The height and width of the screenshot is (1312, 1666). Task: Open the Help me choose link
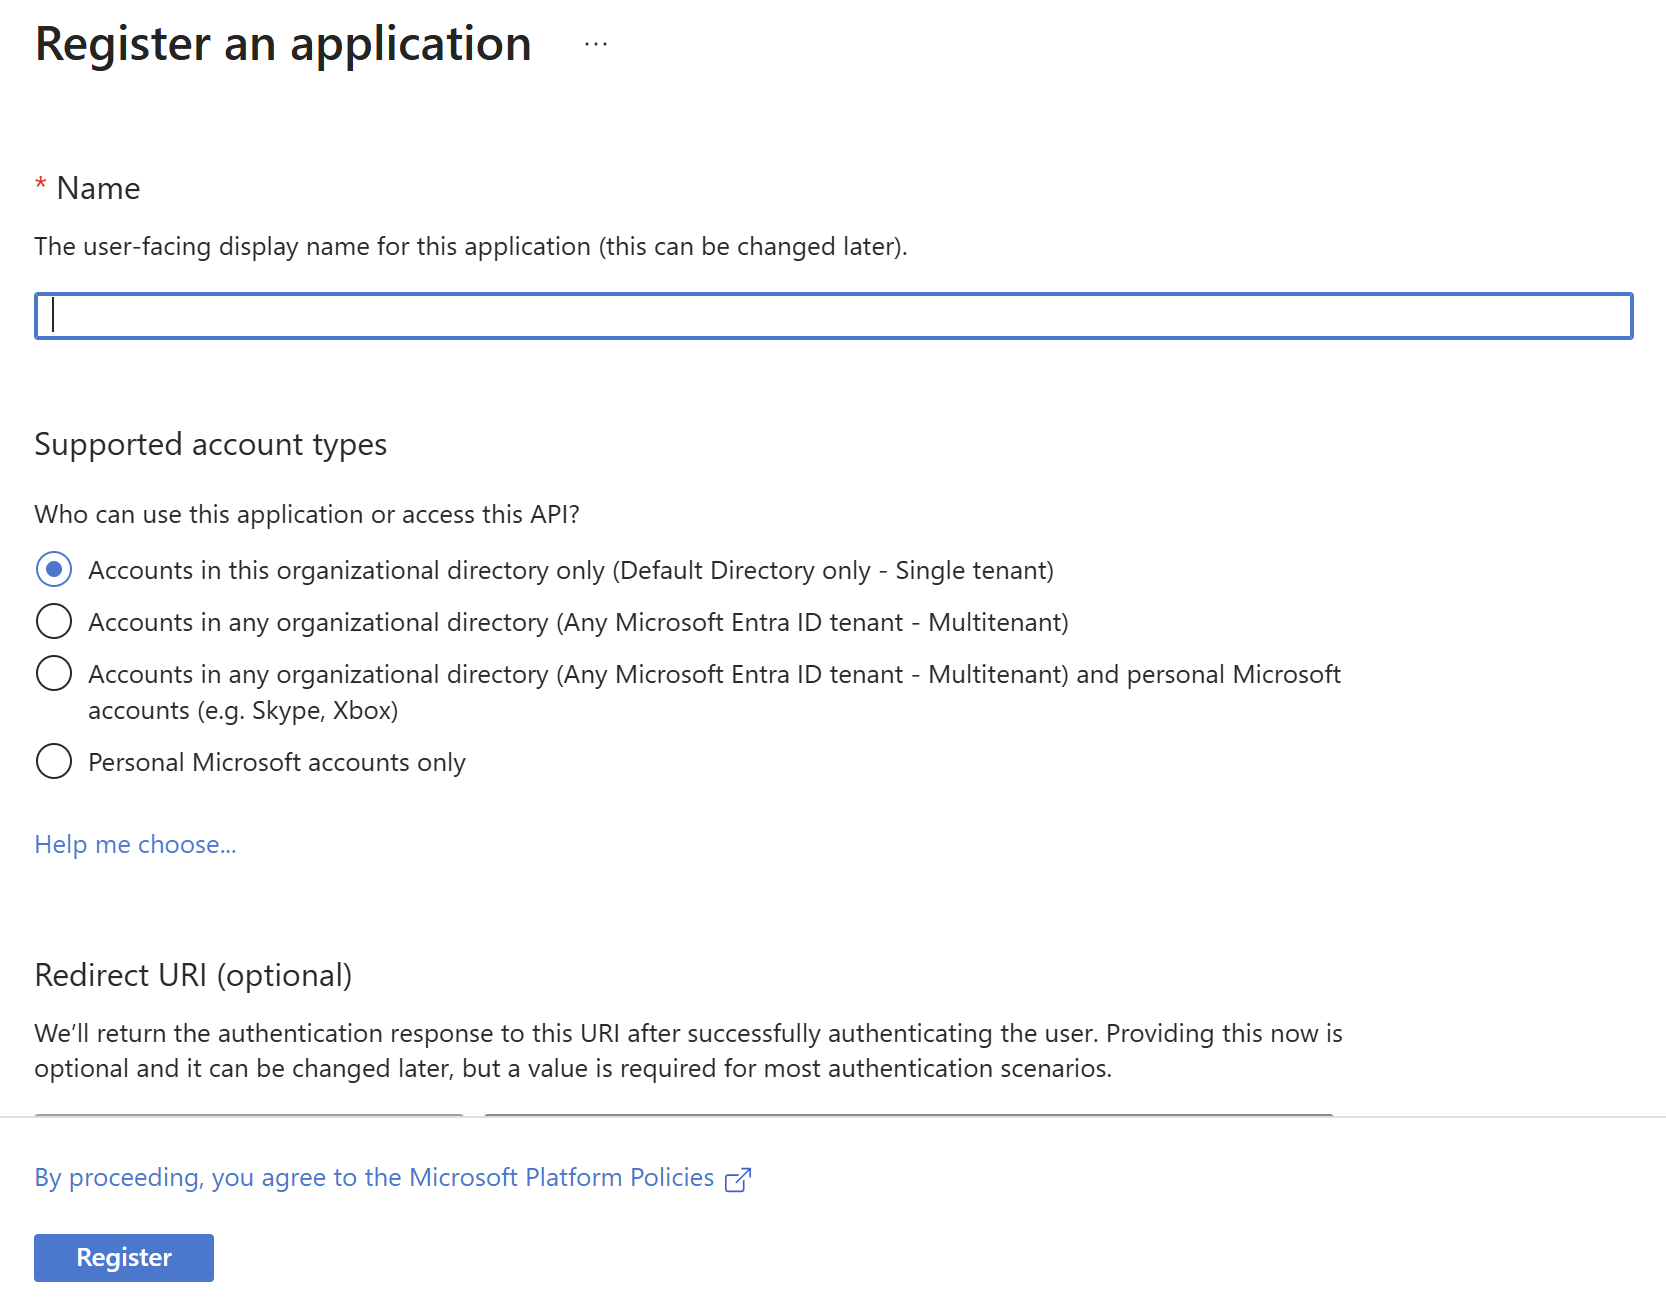[136, 845]
